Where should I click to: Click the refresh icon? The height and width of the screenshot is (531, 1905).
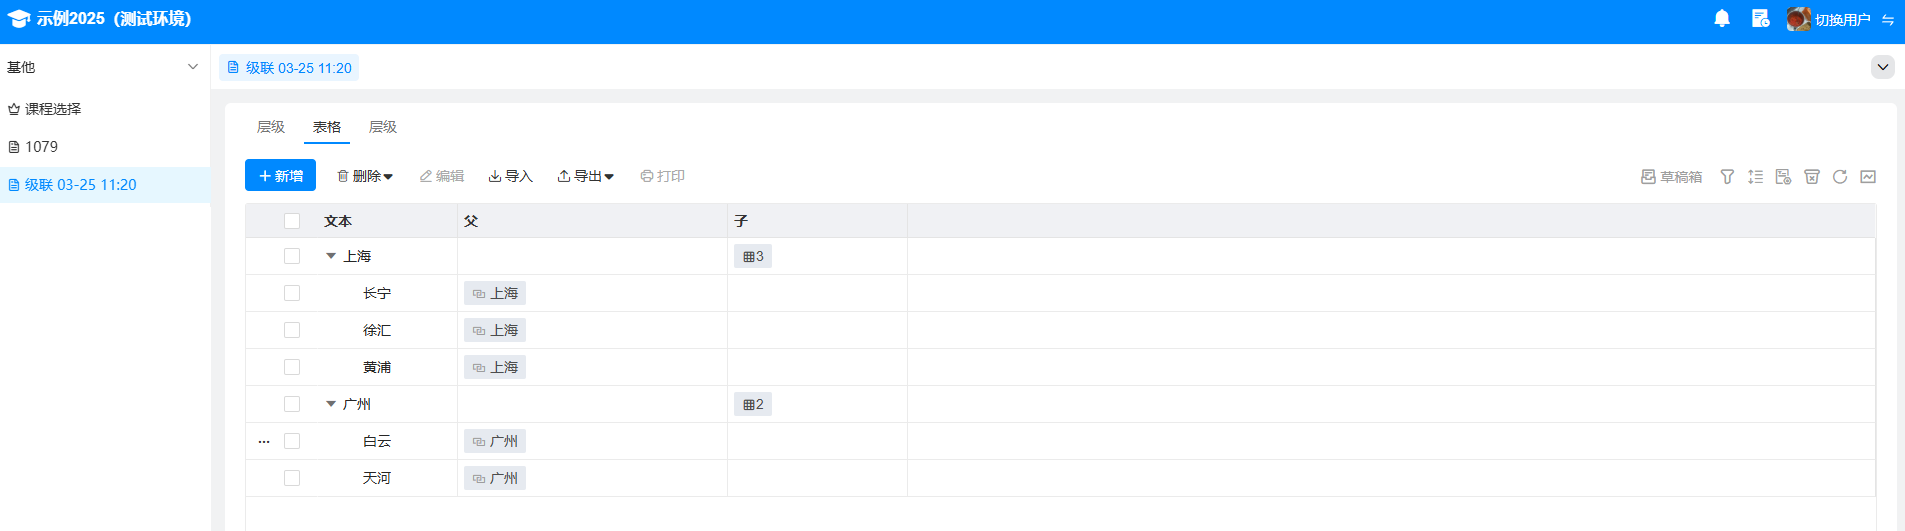click(1839, 177)
